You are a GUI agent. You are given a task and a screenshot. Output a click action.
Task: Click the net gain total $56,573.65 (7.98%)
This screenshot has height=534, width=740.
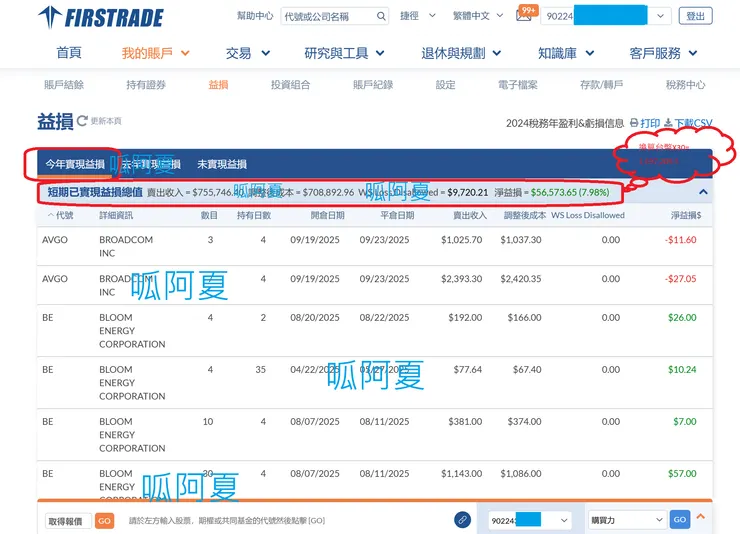click(570, 192)
